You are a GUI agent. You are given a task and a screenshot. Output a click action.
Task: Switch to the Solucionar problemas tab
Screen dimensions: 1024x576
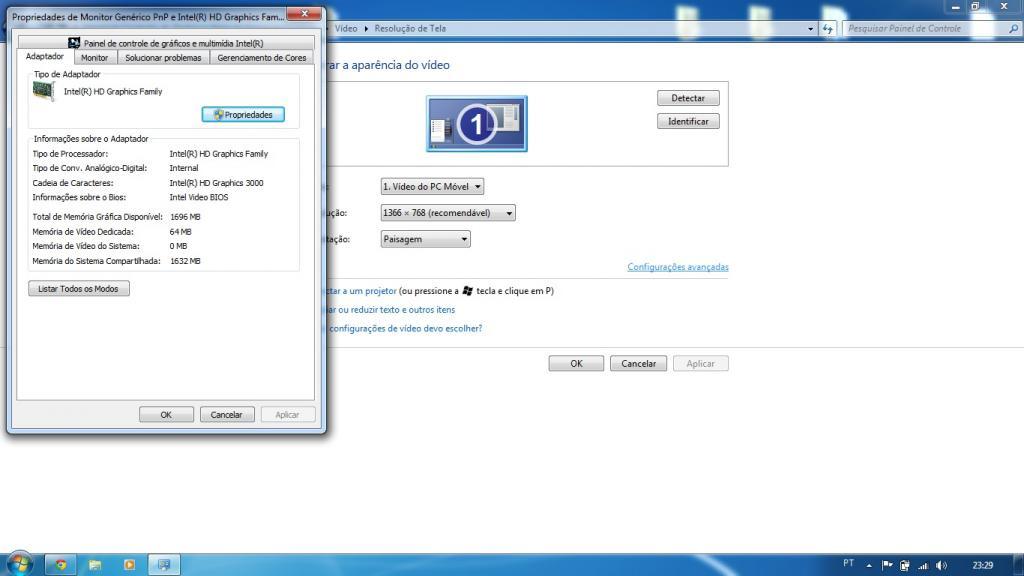click(163, 58)
